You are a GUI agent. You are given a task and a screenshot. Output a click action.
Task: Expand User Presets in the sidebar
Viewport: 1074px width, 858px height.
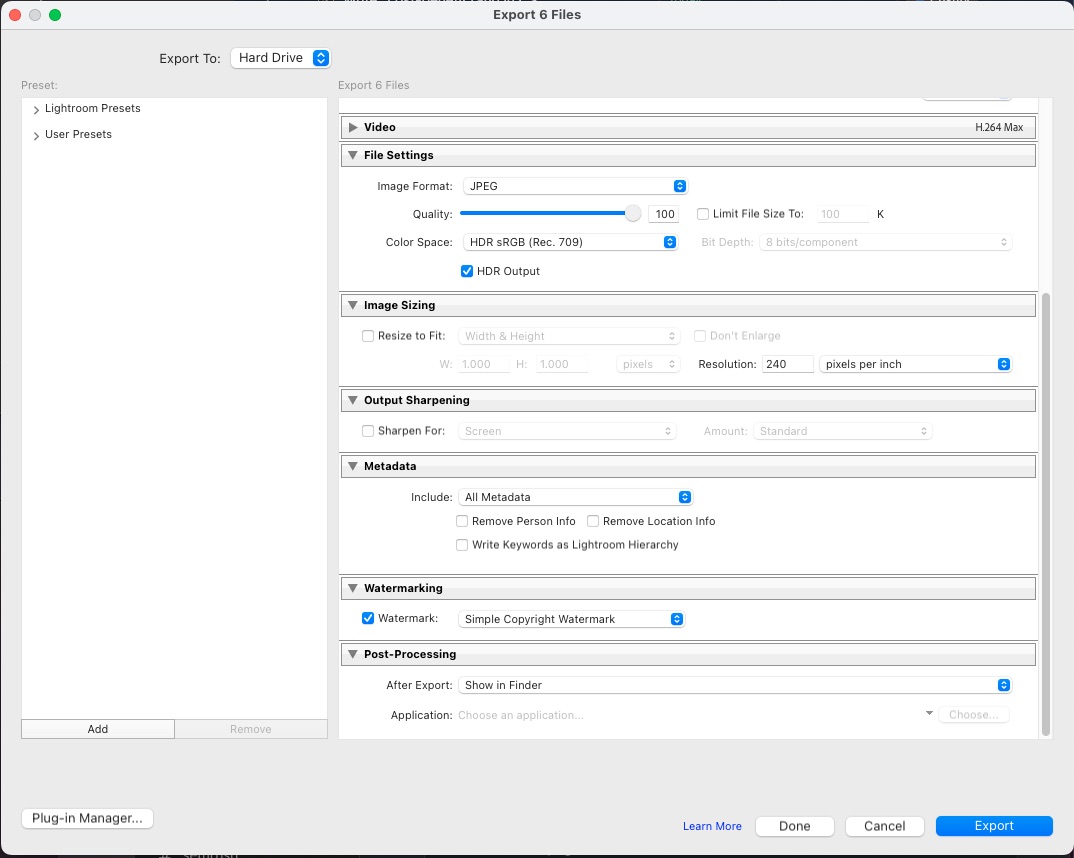pyautogui.click(x=36, y=134)
